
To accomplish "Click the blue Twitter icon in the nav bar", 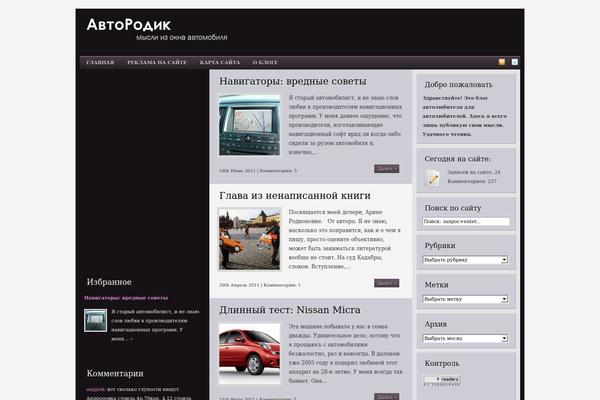I will pos(515,62).
